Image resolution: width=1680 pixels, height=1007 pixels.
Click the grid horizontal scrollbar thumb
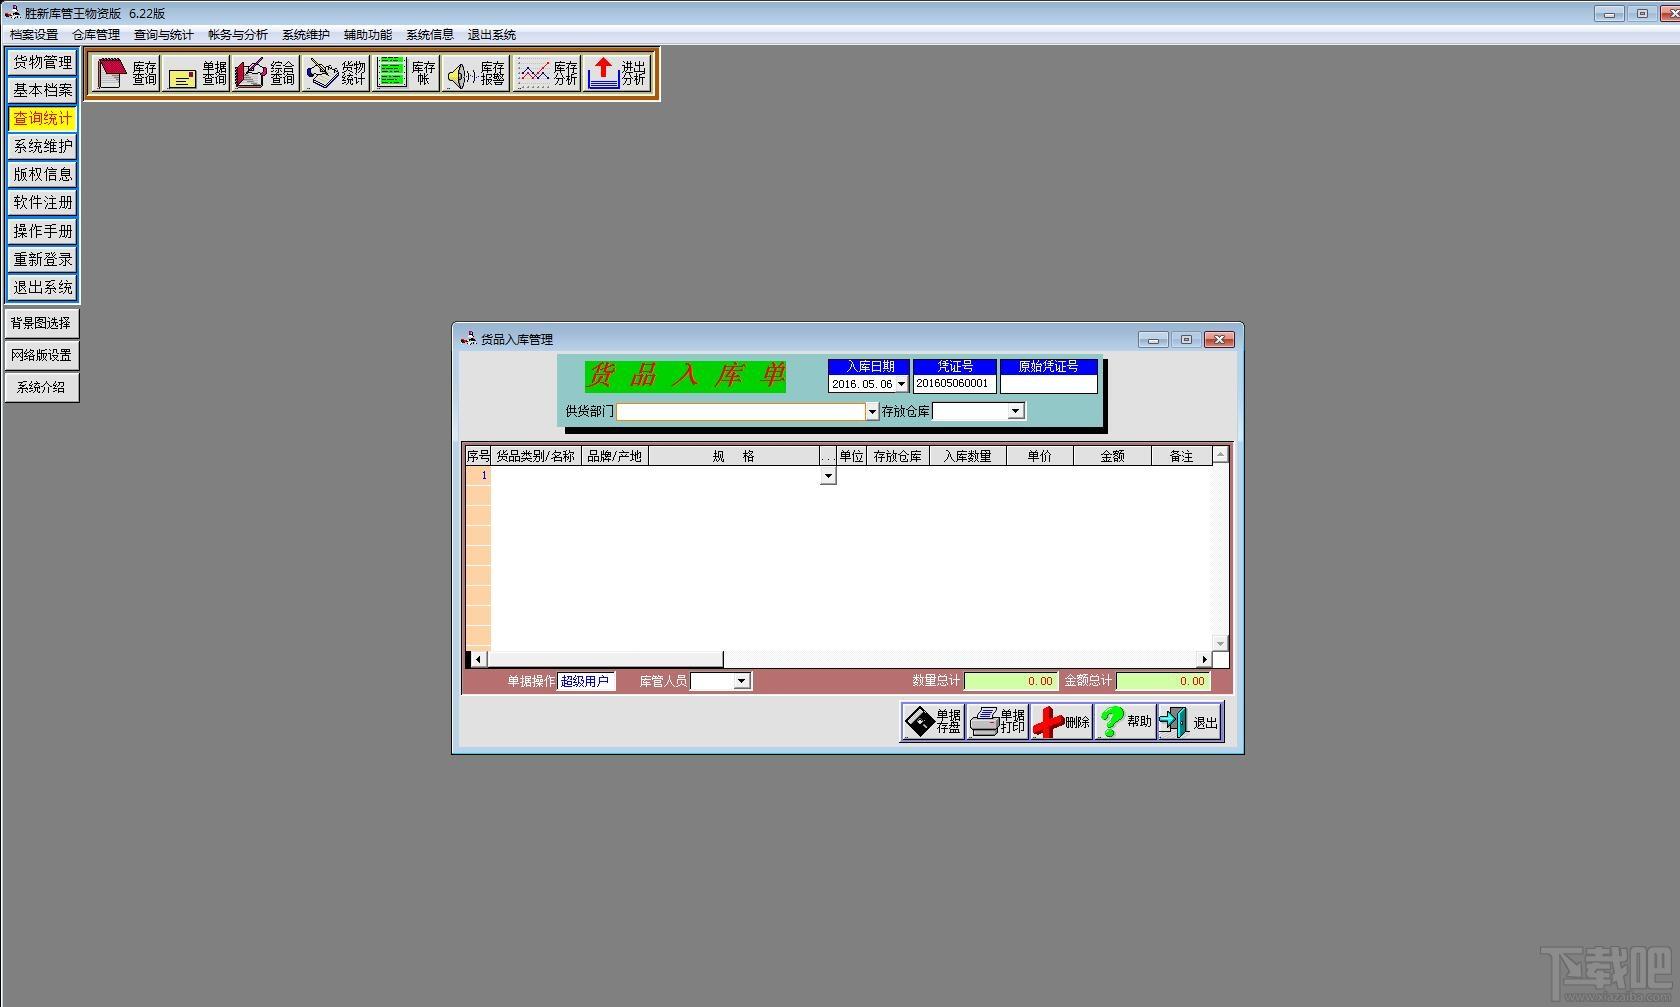pos(605,659)
